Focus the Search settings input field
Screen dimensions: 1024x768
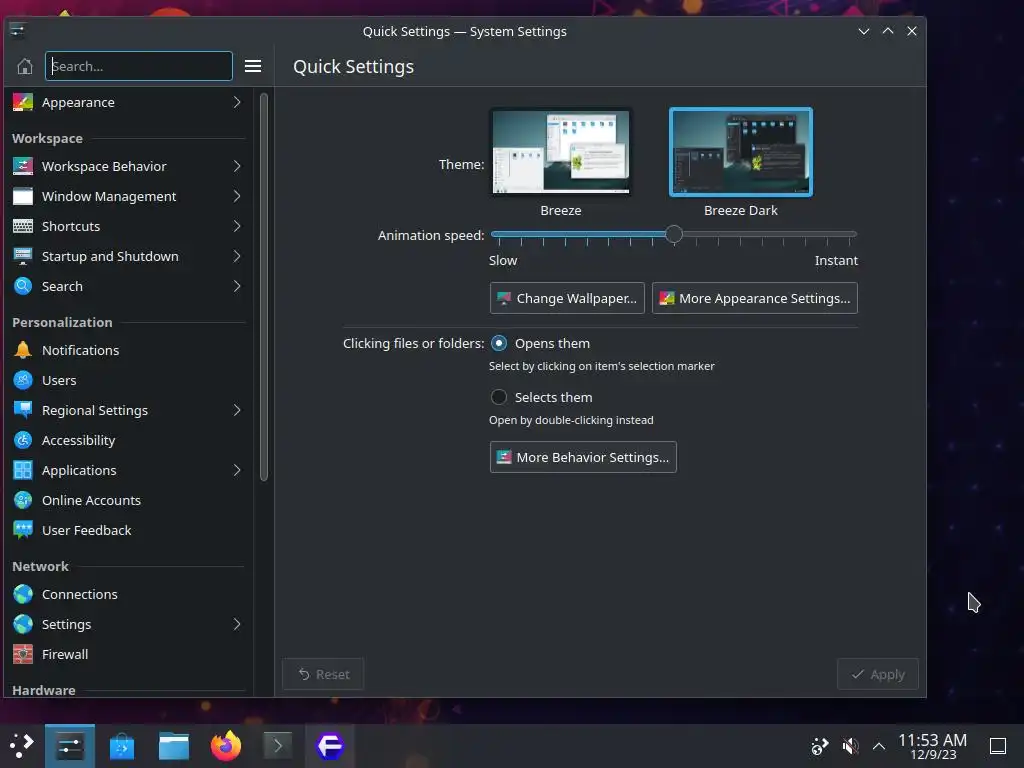click(x=138, y=67)
